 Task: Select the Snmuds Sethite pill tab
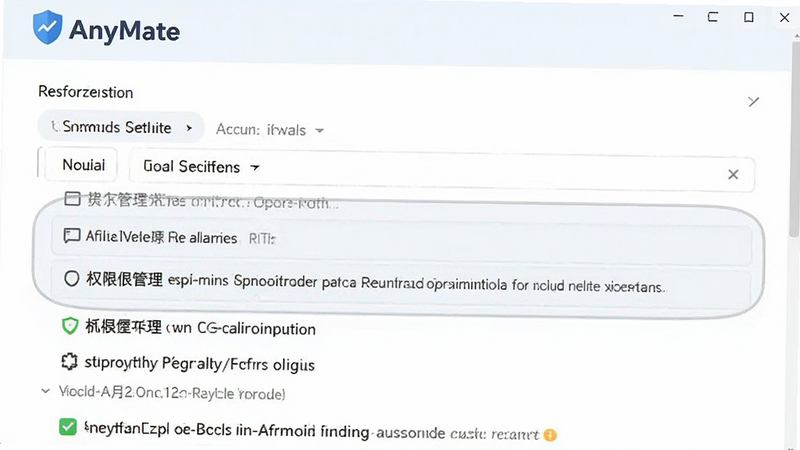[x=121, y=127]
